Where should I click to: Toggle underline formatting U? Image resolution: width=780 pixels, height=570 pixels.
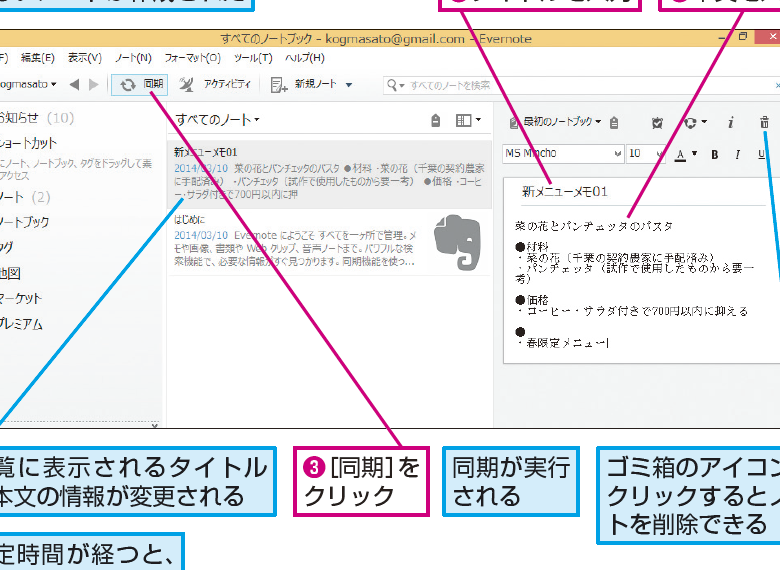point(761,155)
